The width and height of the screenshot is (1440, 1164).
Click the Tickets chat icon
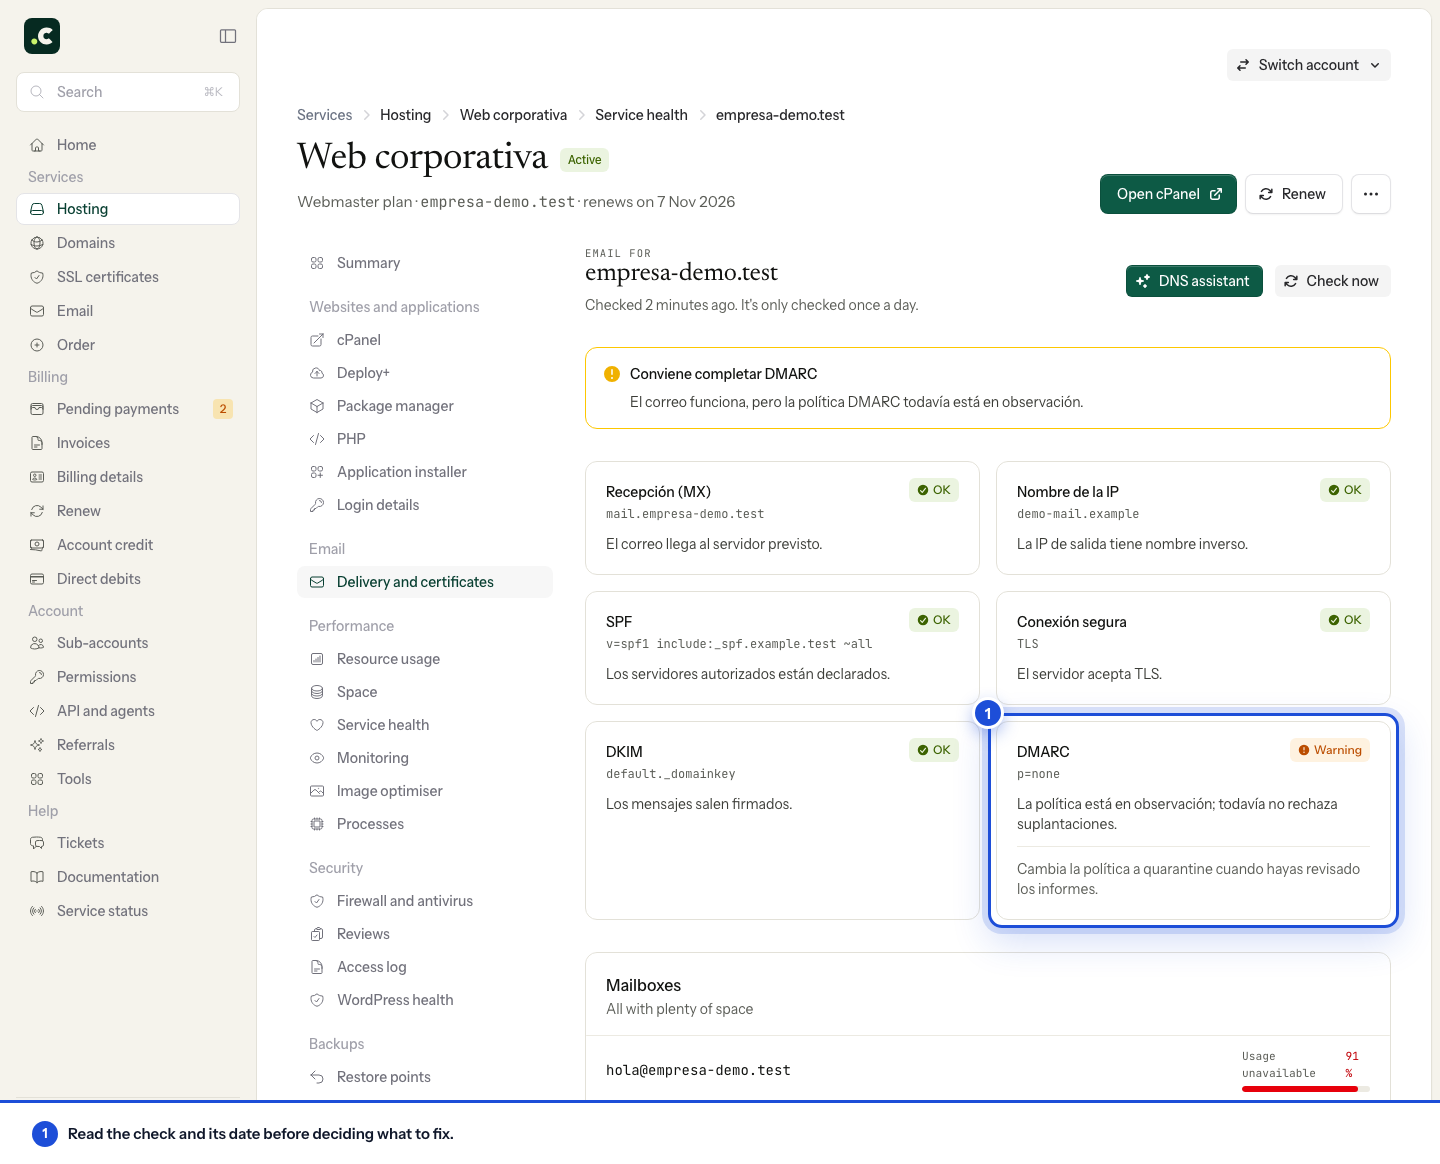point(37,843)
